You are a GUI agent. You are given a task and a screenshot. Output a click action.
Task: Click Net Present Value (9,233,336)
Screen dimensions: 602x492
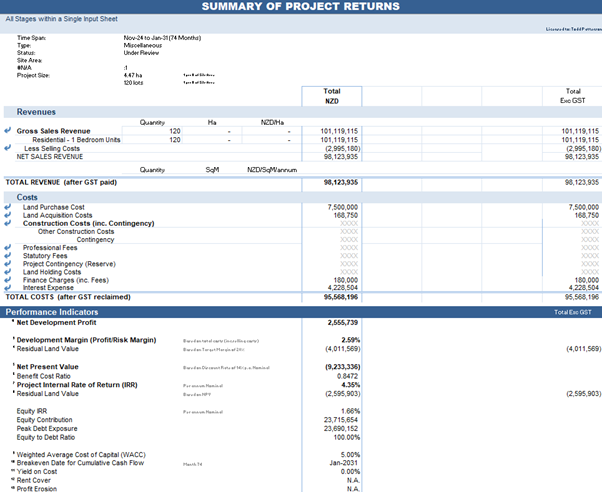point(343,367)
